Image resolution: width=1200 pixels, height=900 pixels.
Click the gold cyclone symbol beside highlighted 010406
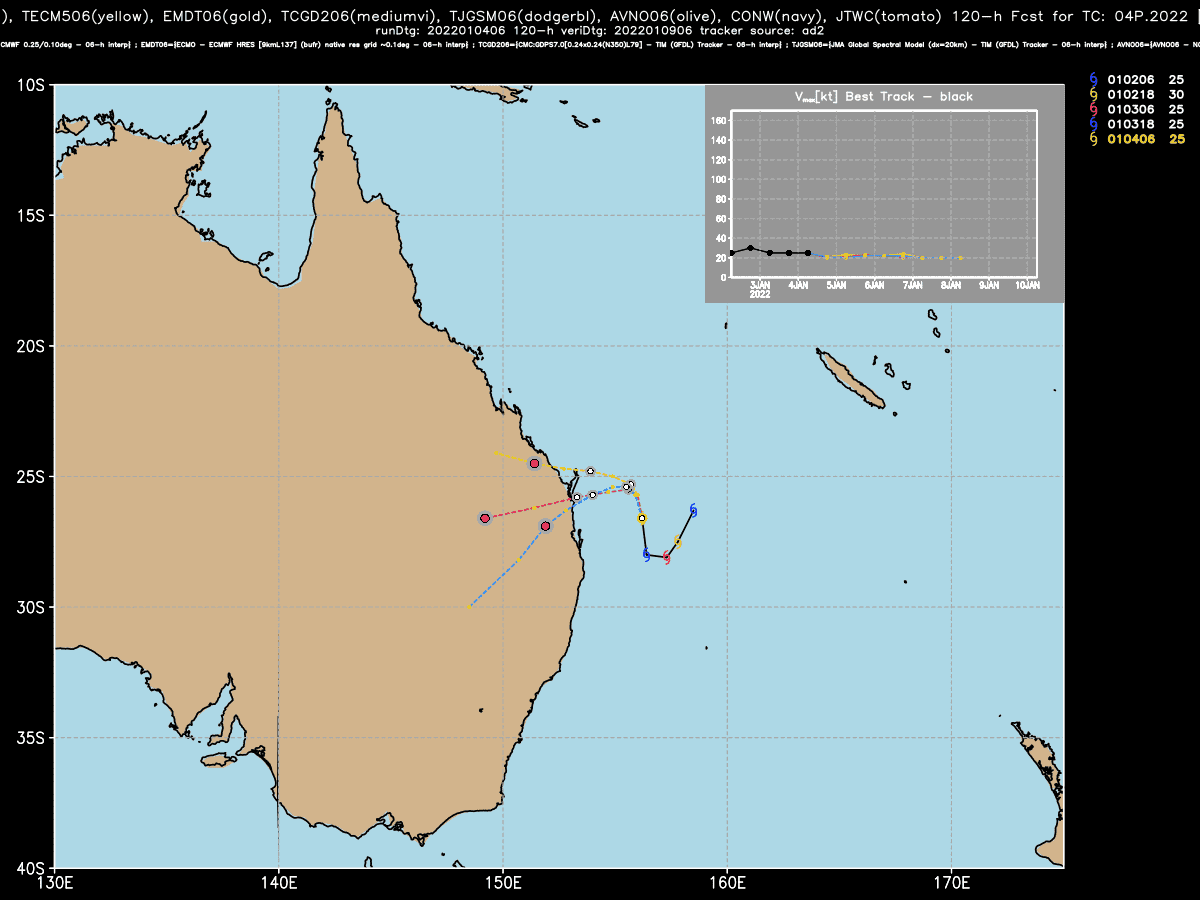coord(1093,139)
